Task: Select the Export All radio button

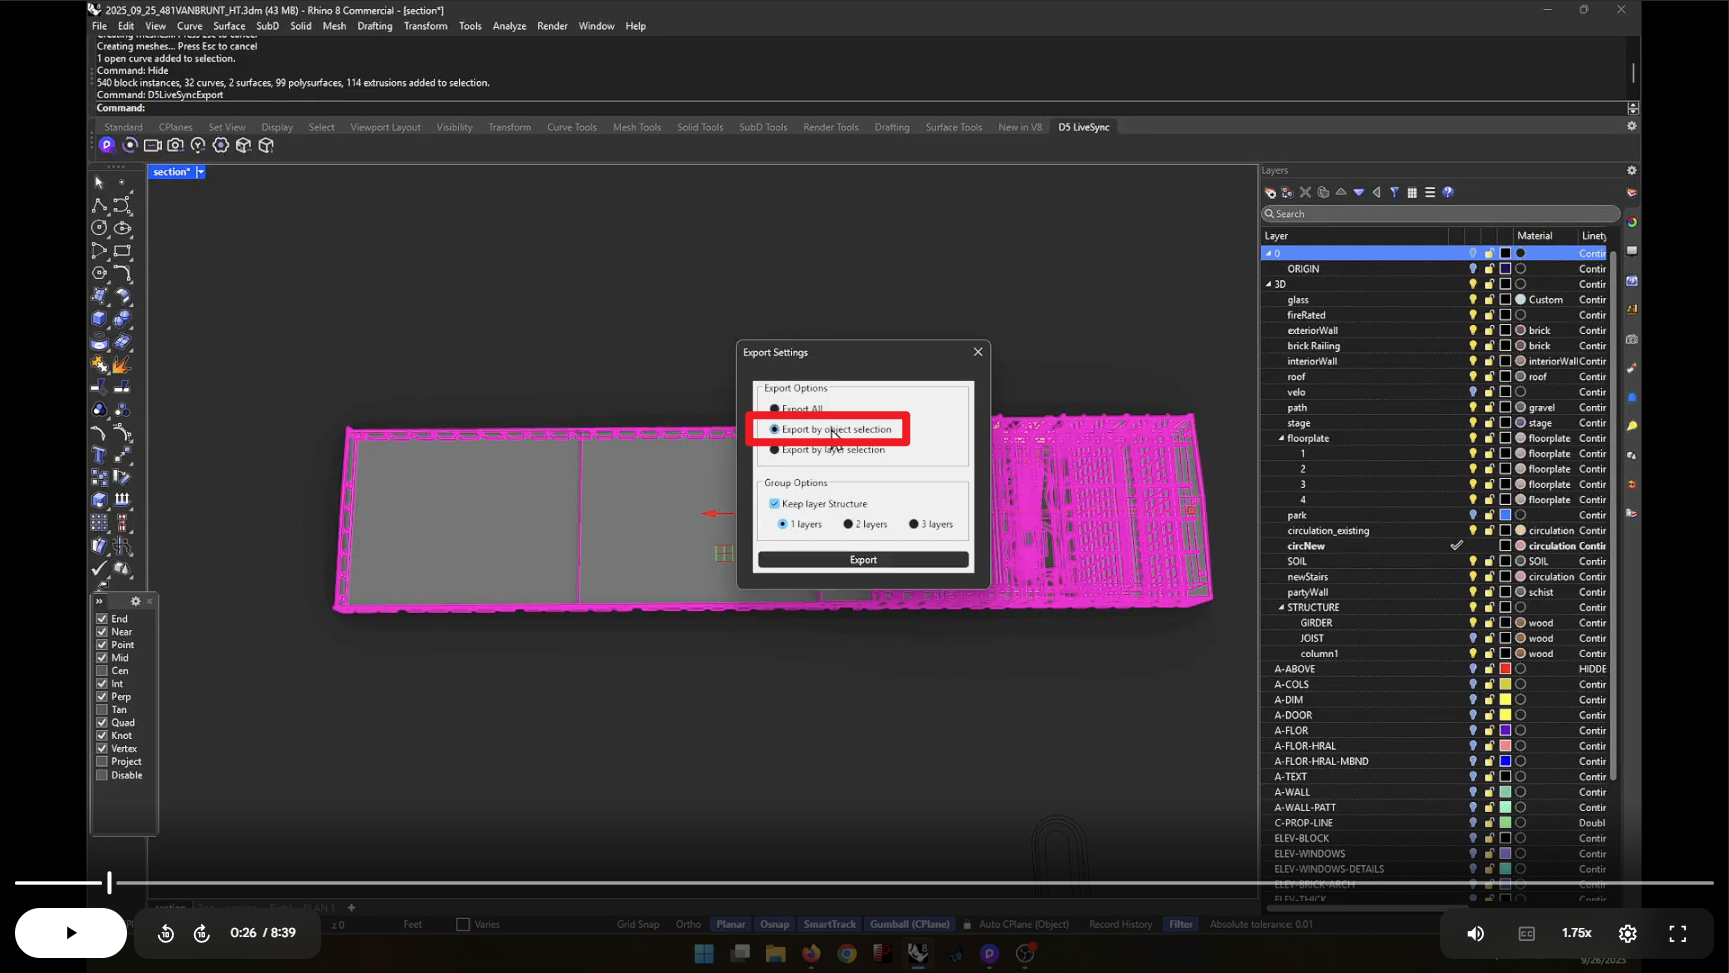Action: (774, 409)
